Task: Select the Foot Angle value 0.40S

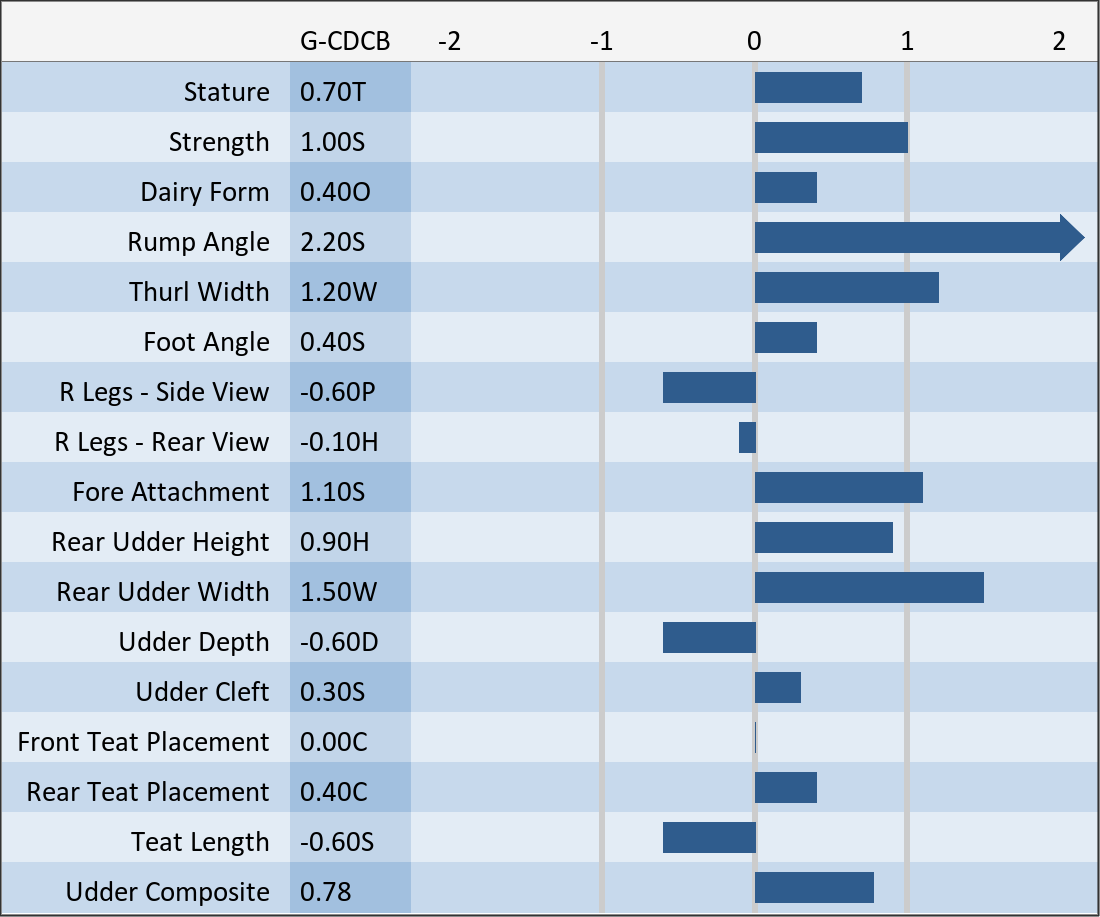Action: 333,342
